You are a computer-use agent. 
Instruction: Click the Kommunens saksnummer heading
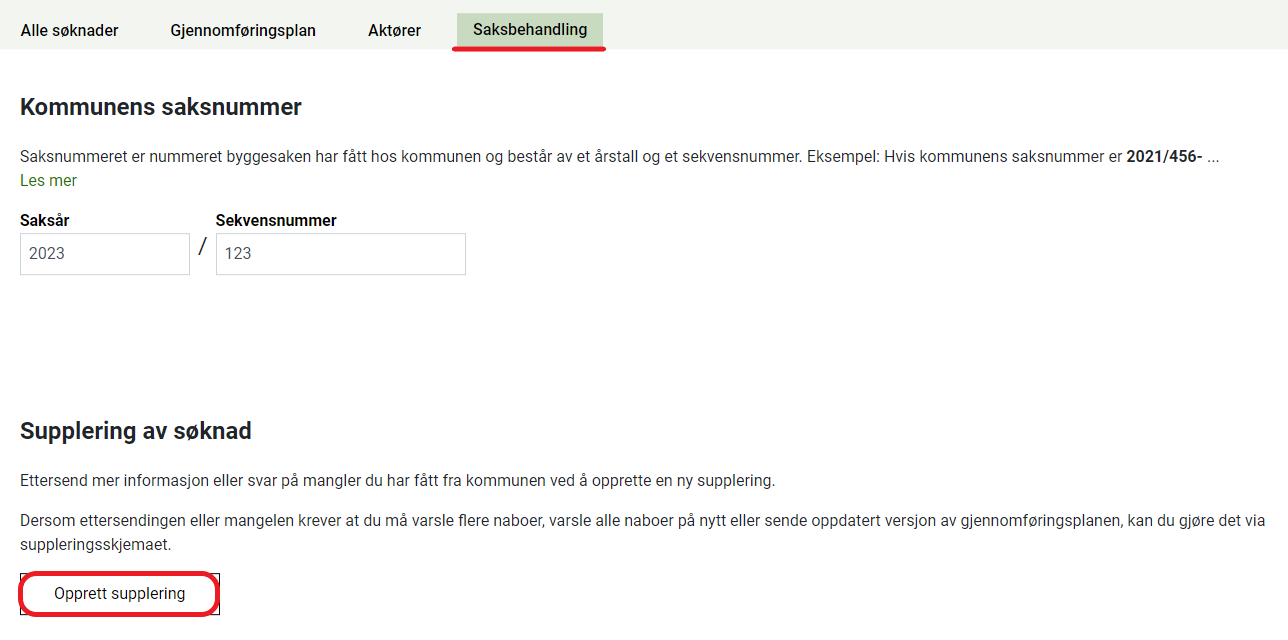point(160,107)
